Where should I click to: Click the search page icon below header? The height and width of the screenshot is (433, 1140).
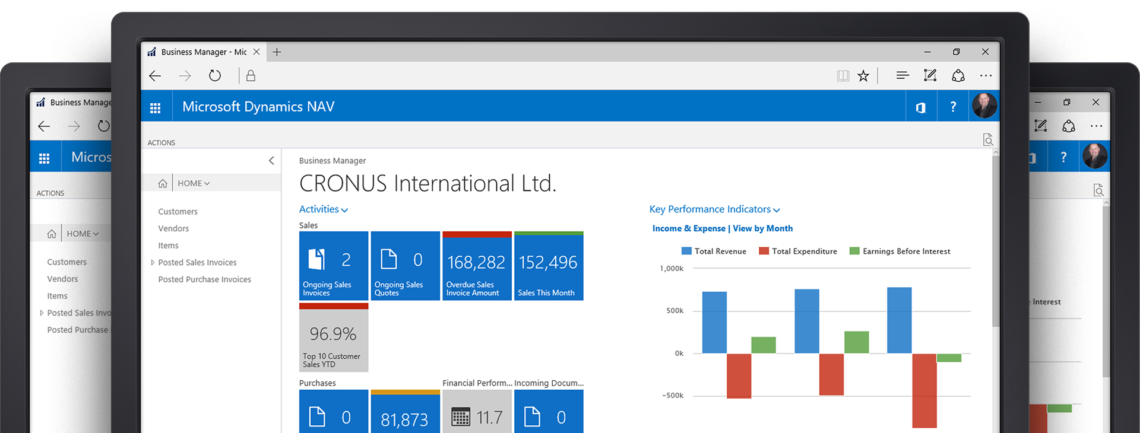tap(987, 140)
